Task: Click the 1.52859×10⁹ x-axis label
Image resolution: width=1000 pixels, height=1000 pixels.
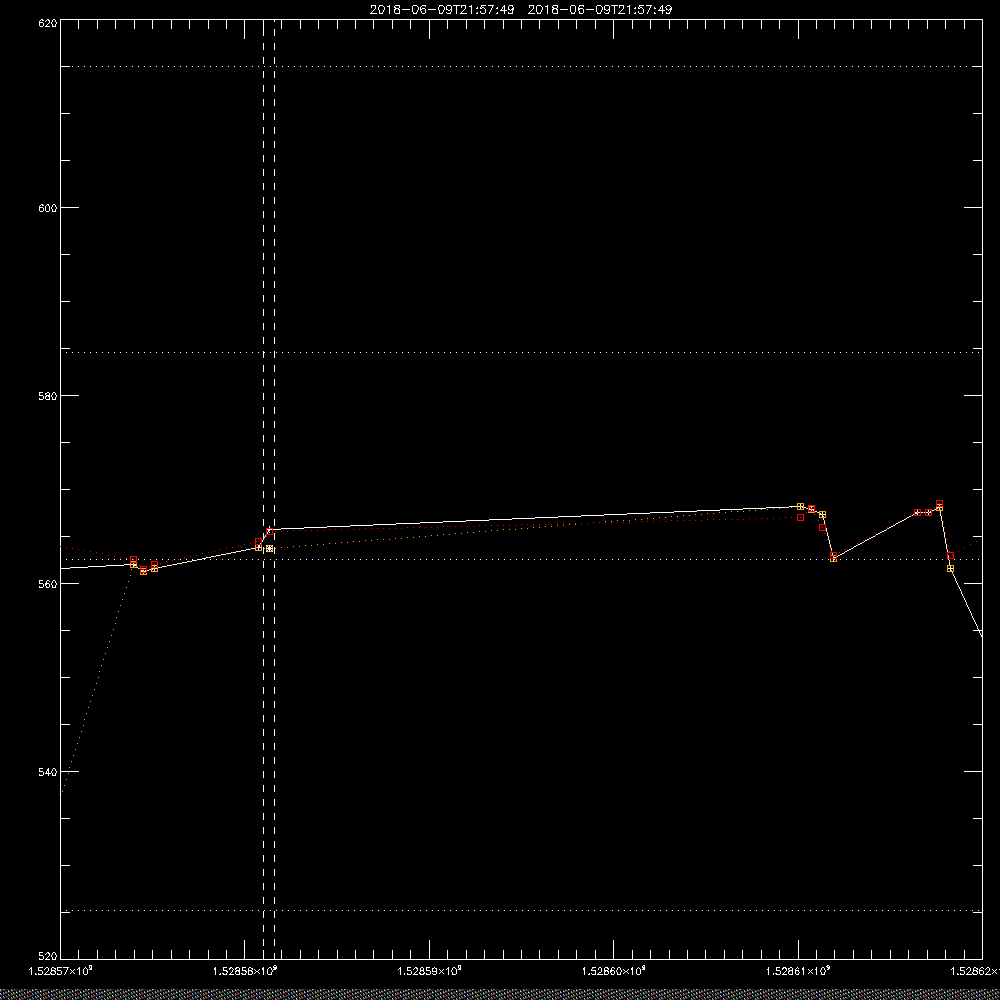Action: (429, 971)
